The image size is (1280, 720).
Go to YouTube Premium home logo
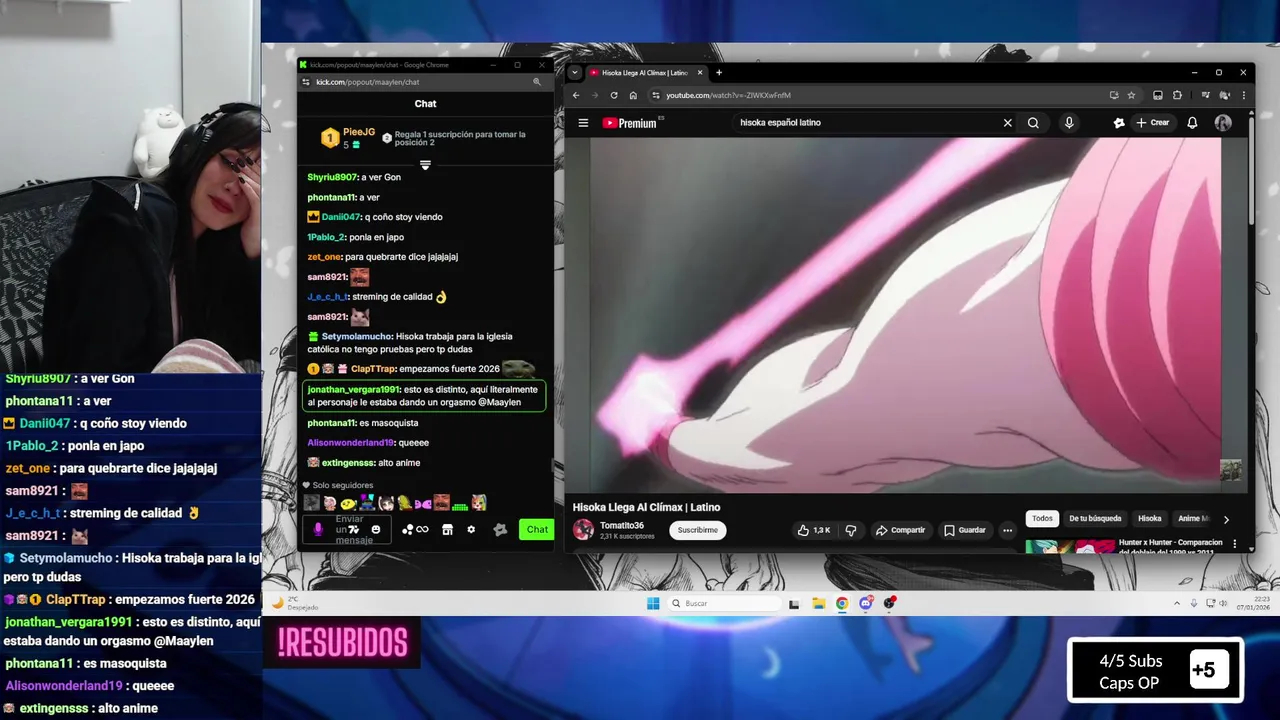[629, 123]
